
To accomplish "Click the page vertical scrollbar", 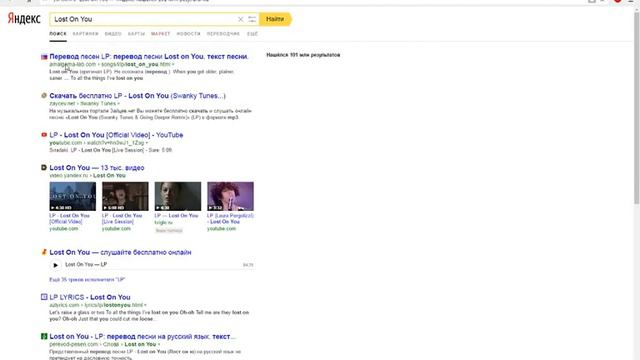I will click(636, 108).
